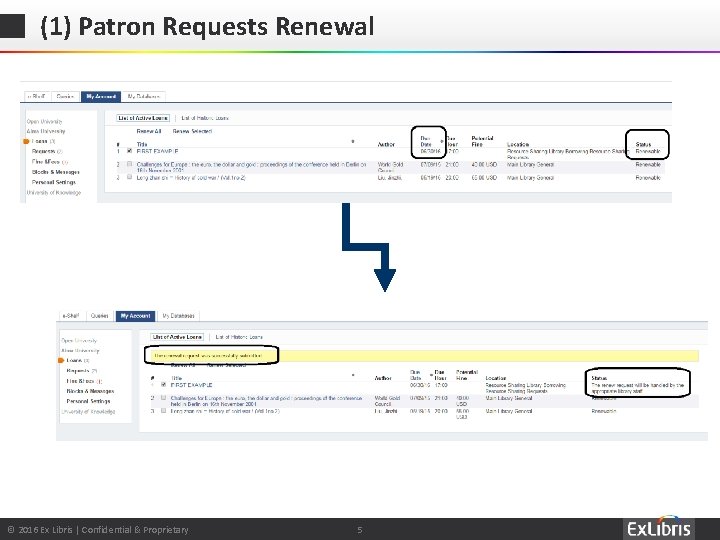Select University of Knowledge in bottom screenshot sidebar
720x540 pixels.
pos(88,411)
